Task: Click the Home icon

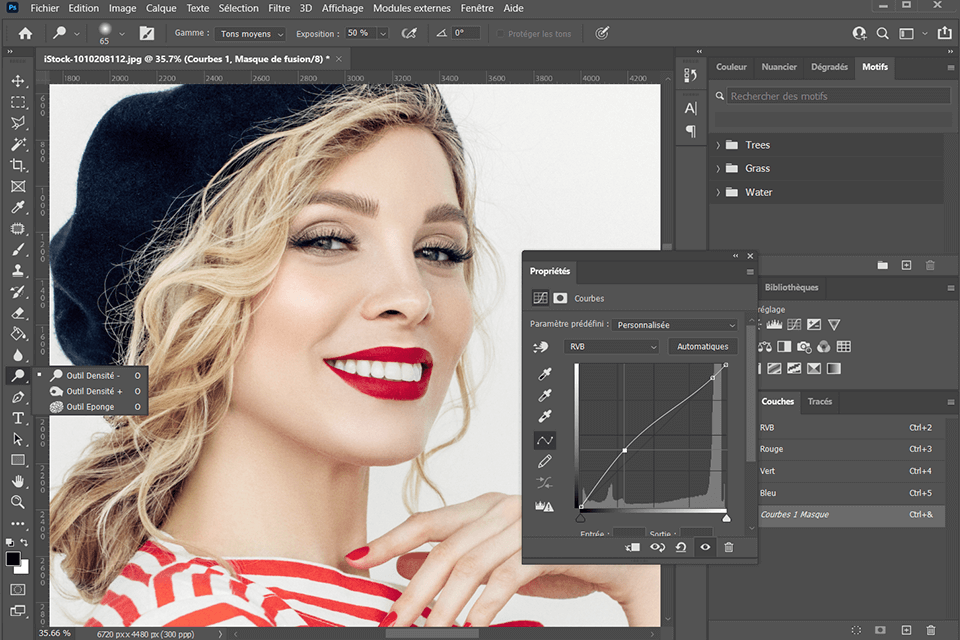Action: pos(25,33)
